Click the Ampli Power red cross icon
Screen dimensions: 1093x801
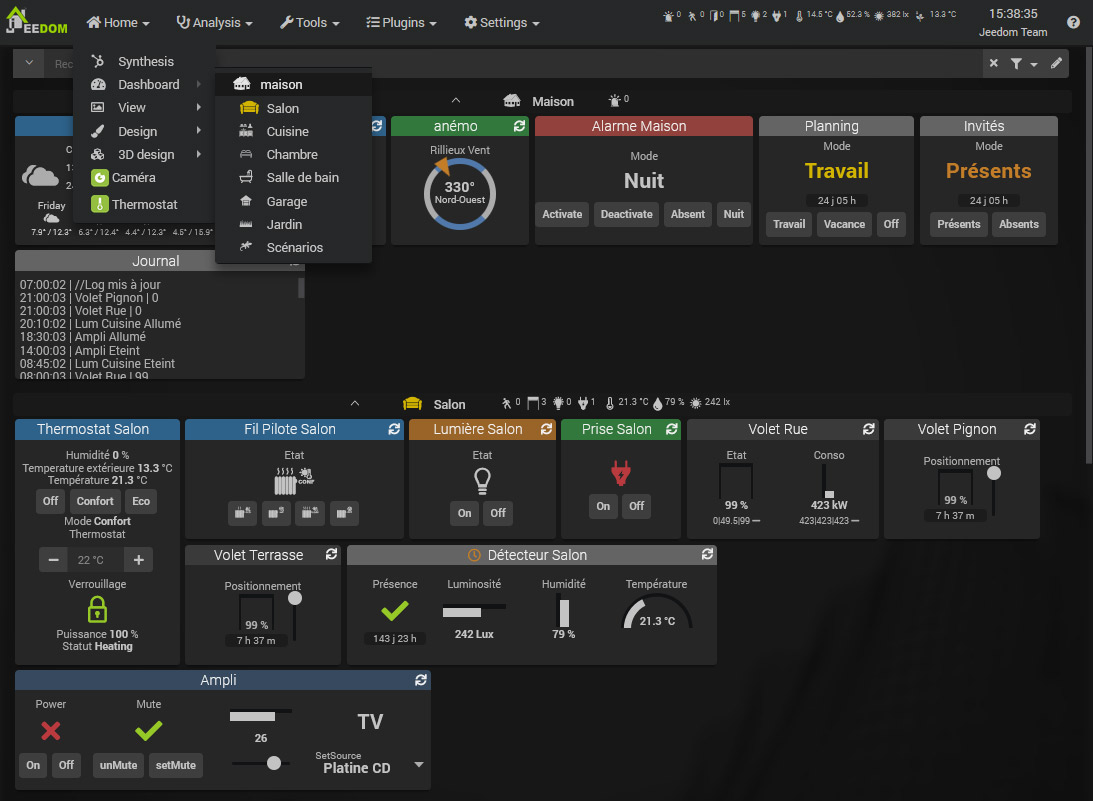pyautogui.click(x=51, y=731)
